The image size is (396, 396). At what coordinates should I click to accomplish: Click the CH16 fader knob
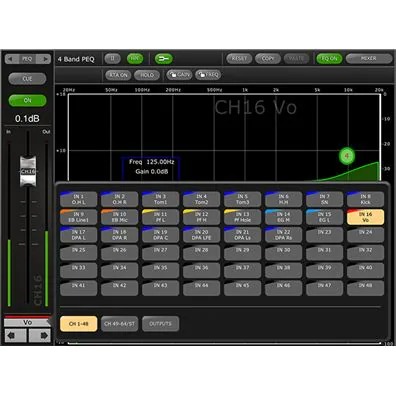28,171
